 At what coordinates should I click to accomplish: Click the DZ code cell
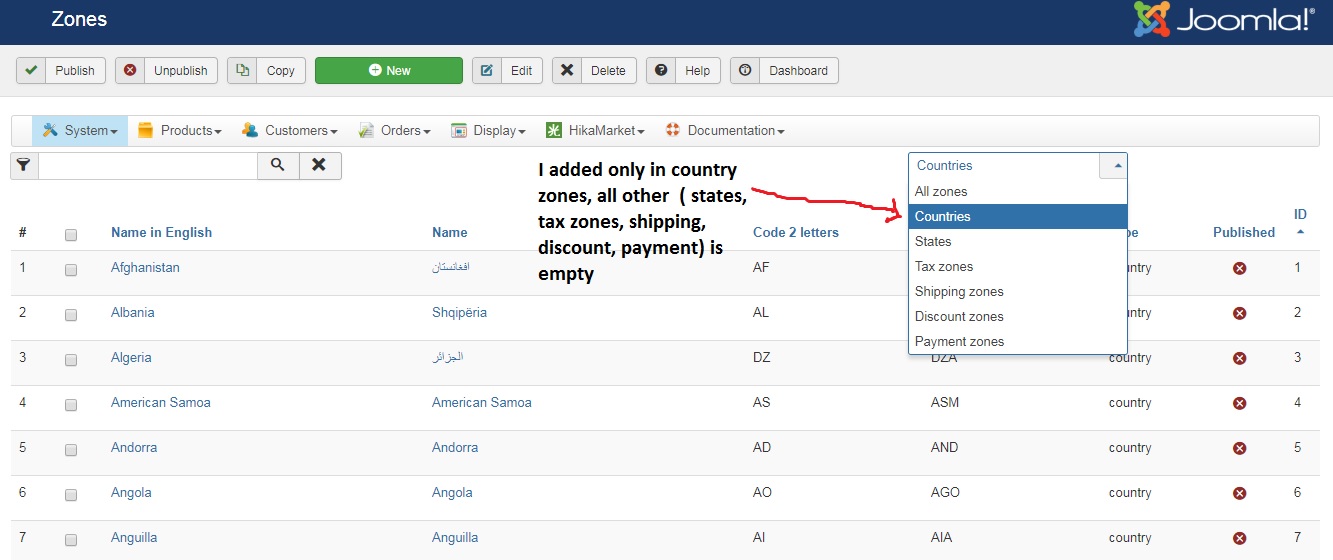point(761,358)
